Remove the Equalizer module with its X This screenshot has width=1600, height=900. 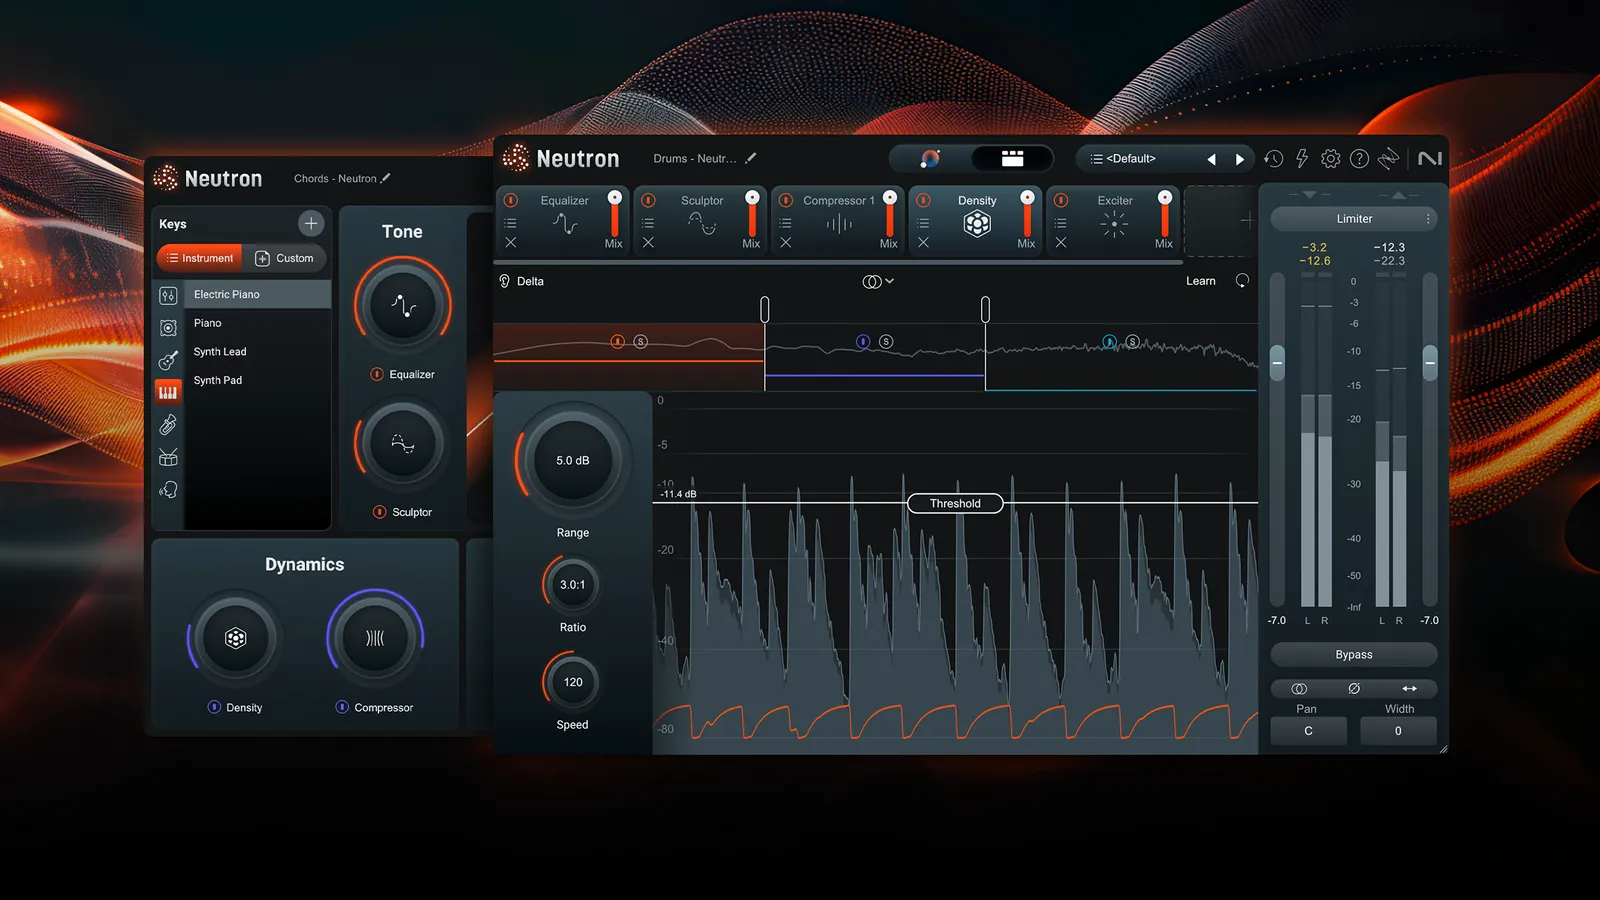(x=511, y=243)
